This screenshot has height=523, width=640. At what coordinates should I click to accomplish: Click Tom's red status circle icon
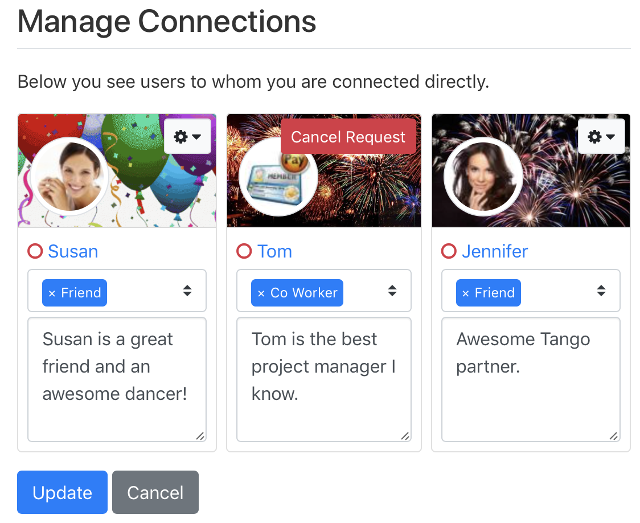pos(244,251)
